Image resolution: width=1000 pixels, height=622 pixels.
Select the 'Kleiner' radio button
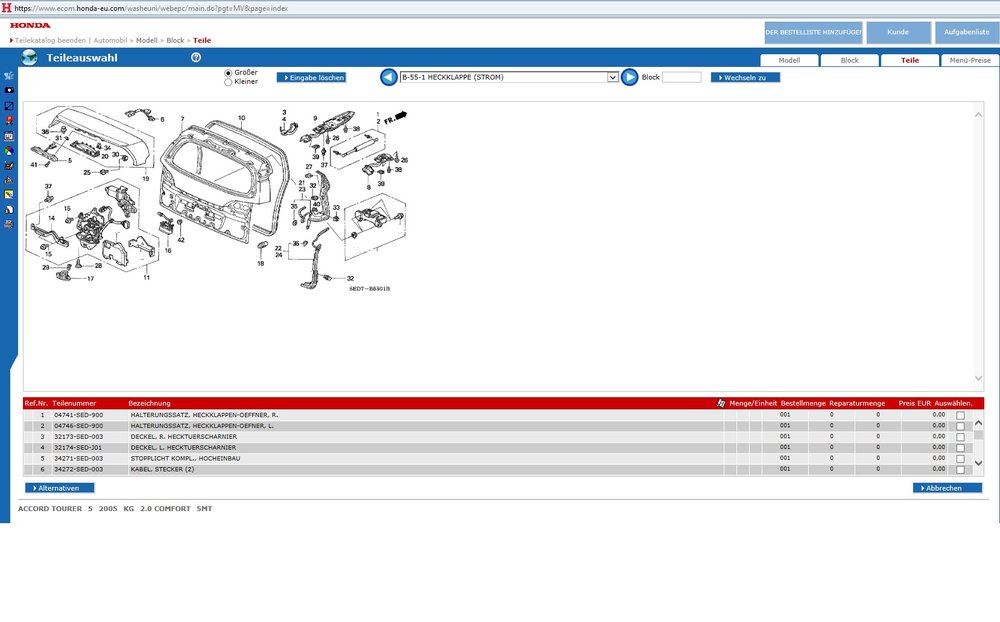tap(229, 82)
